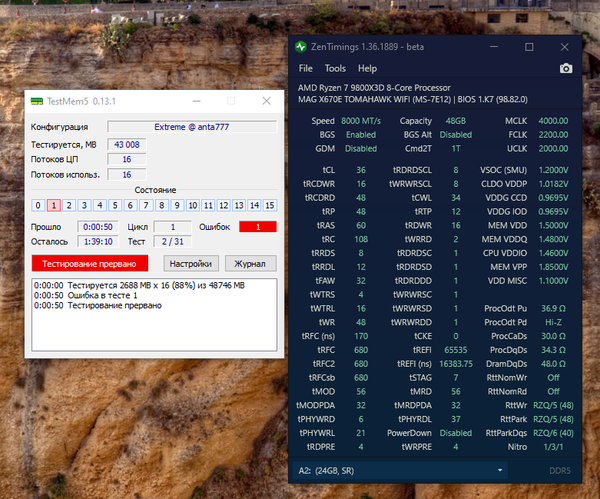Select thread state box 6
600x499 pixels.
pos(130,205)
